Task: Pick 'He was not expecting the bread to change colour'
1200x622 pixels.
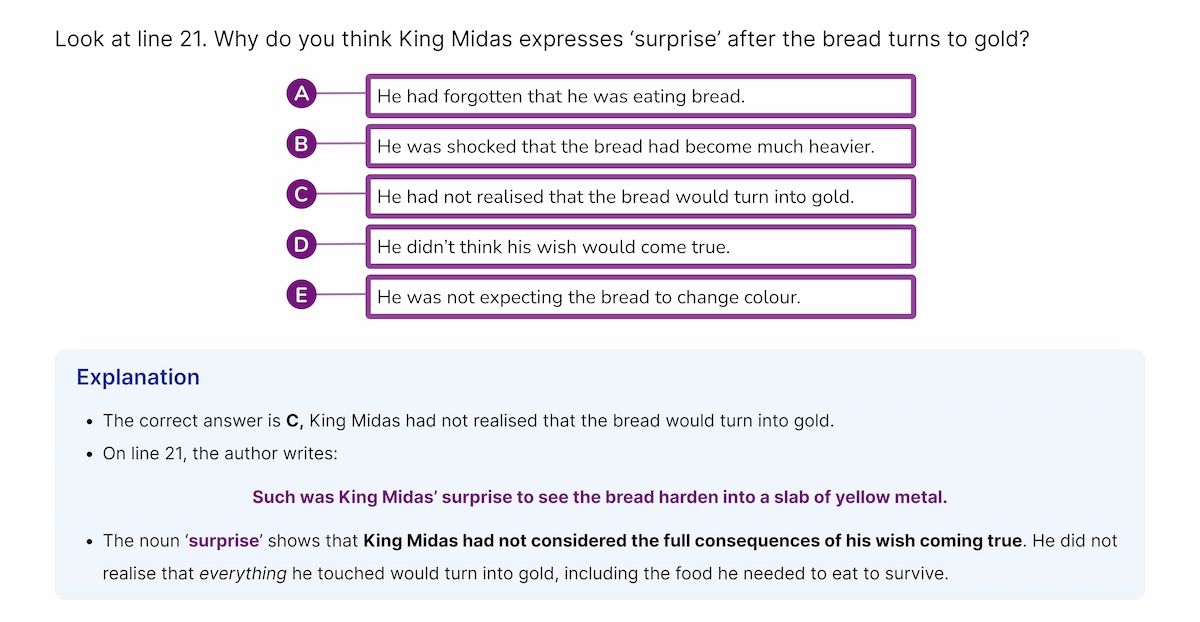Action: pyautogui.click(x=640, y=297)
